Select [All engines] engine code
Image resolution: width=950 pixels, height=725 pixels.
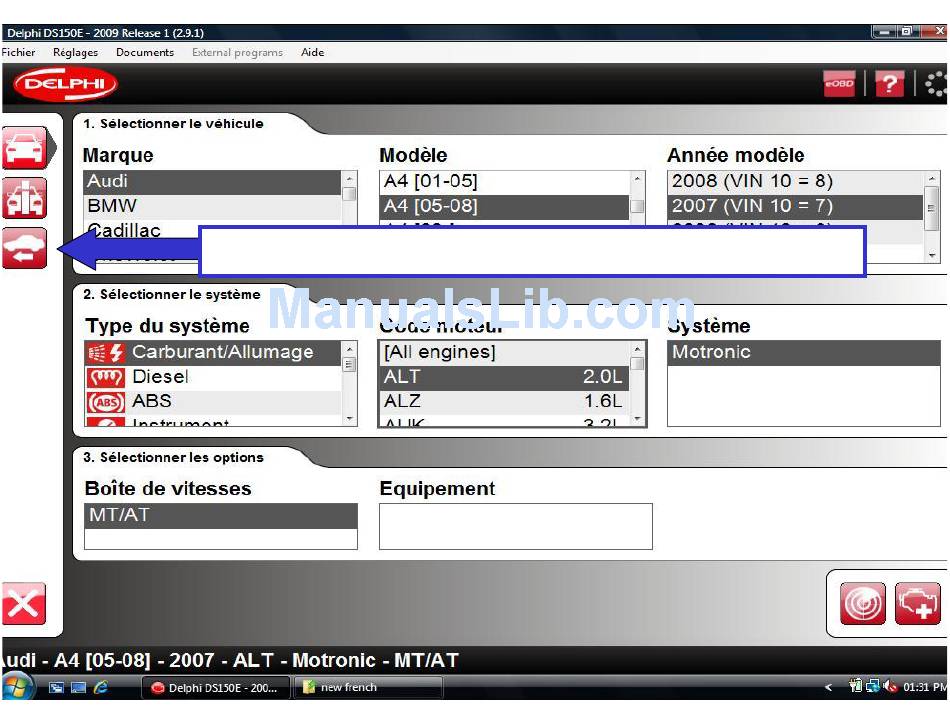point(505,353)
